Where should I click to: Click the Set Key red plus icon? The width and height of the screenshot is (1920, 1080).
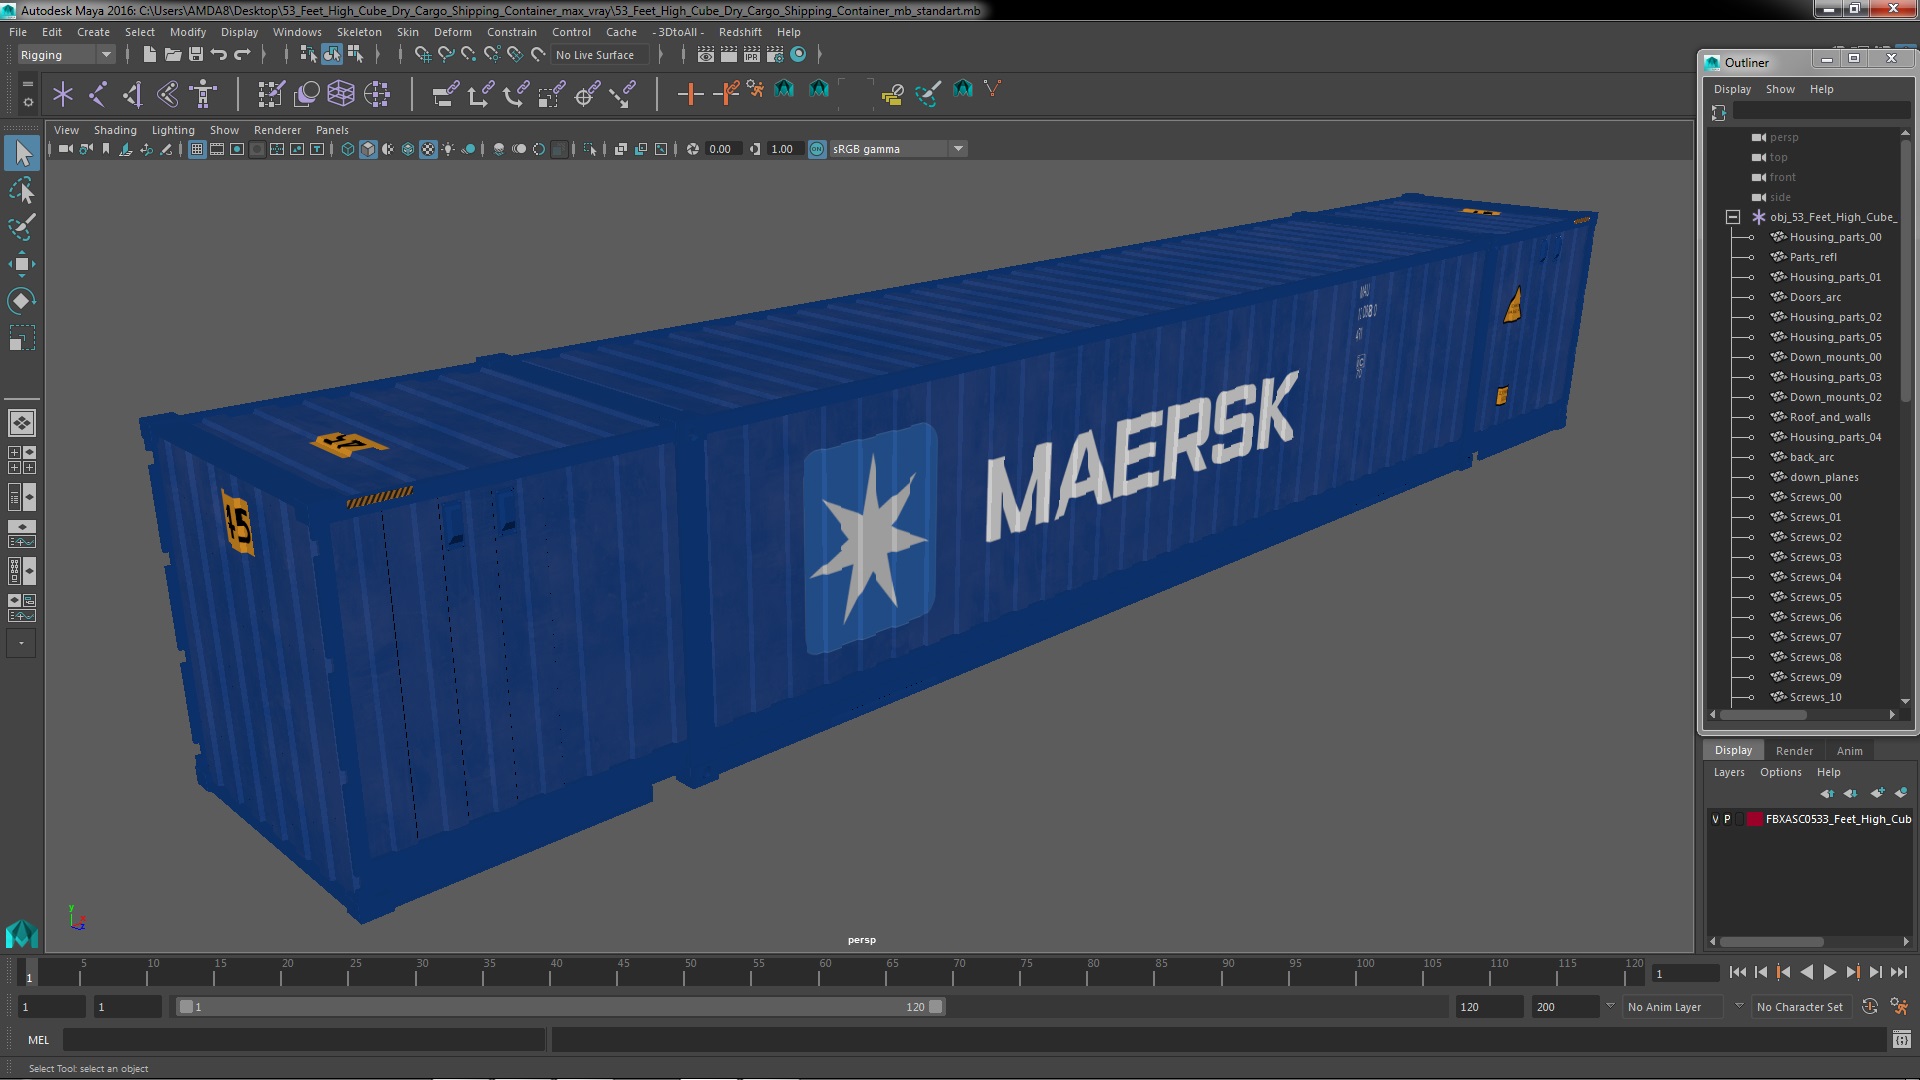tap(690, 94)
